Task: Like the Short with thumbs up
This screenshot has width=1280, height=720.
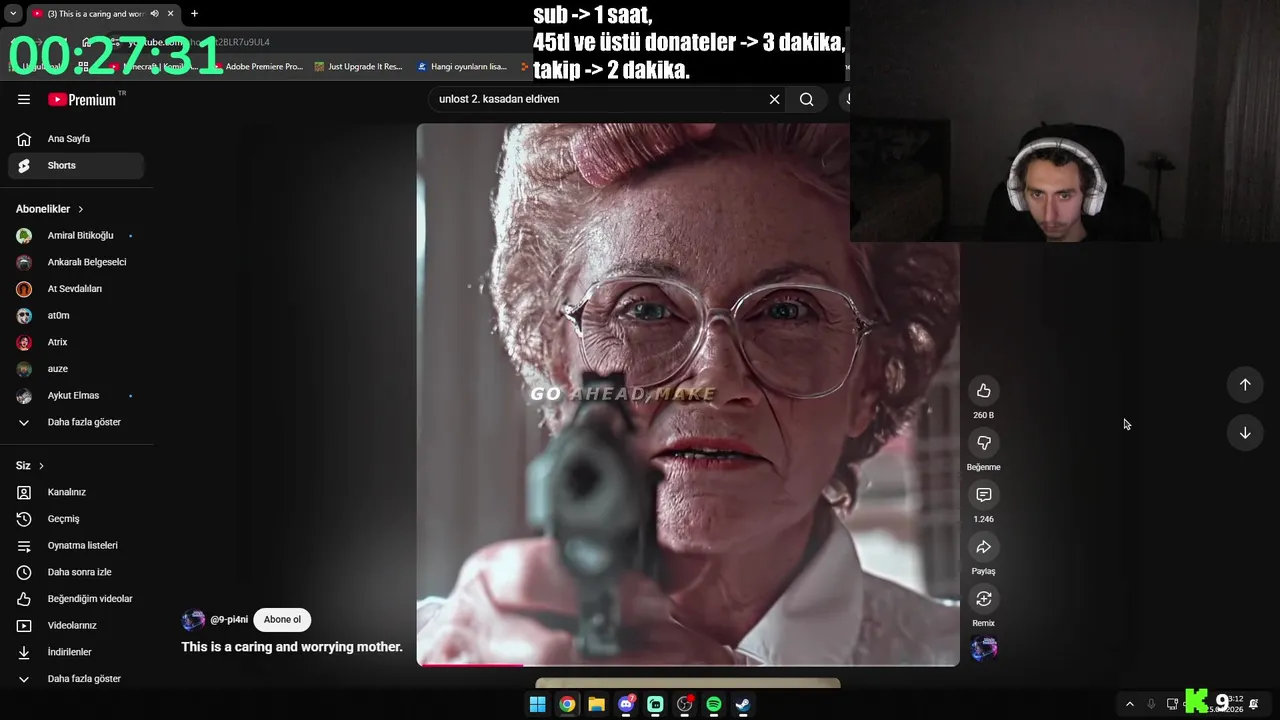Action: click(984, 391)
